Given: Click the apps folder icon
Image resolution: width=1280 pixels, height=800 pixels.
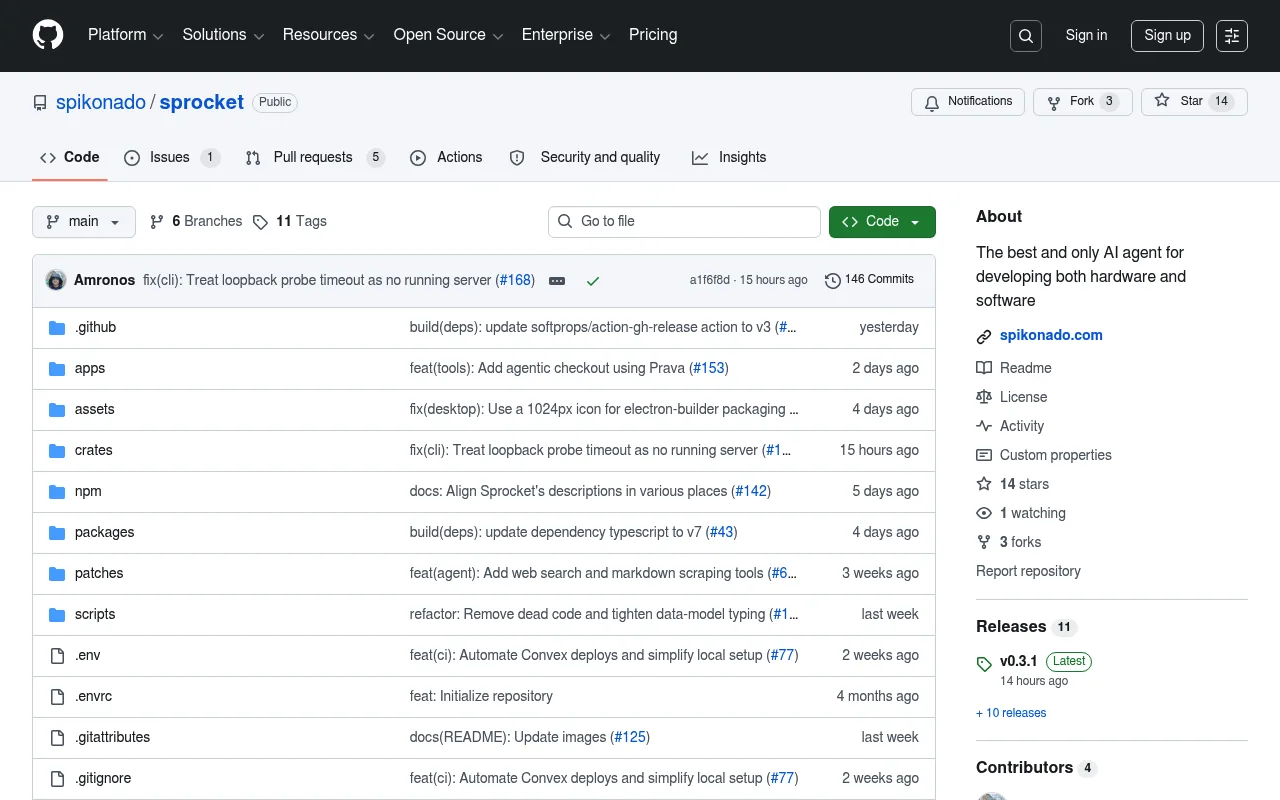Looking at the screenshot, I should pos(57,369).
